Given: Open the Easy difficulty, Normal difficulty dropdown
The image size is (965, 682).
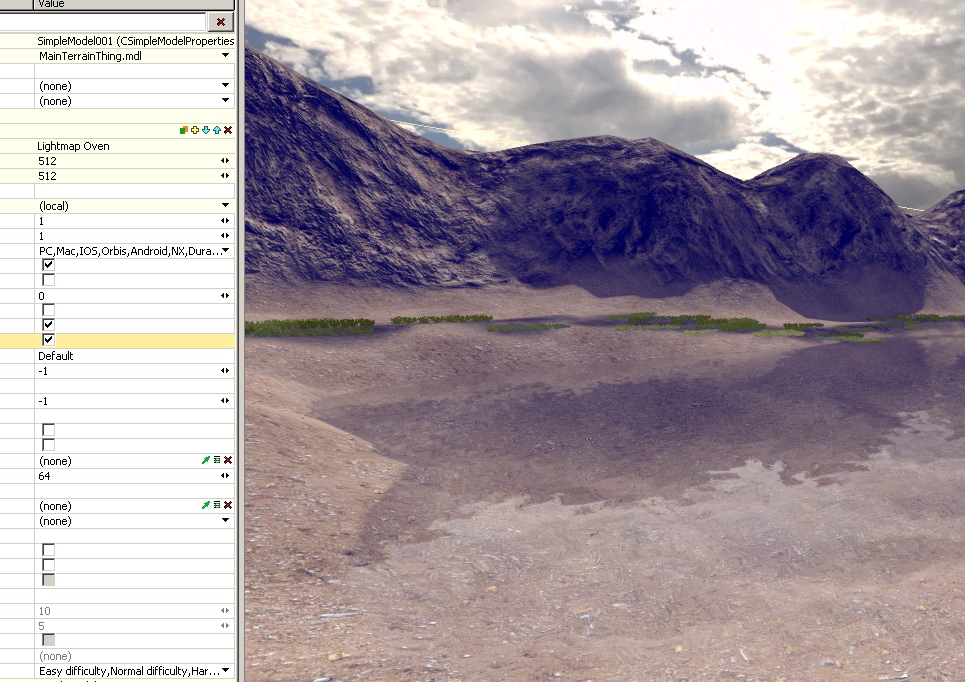Looking at the screenshot, I should (225, 670).
